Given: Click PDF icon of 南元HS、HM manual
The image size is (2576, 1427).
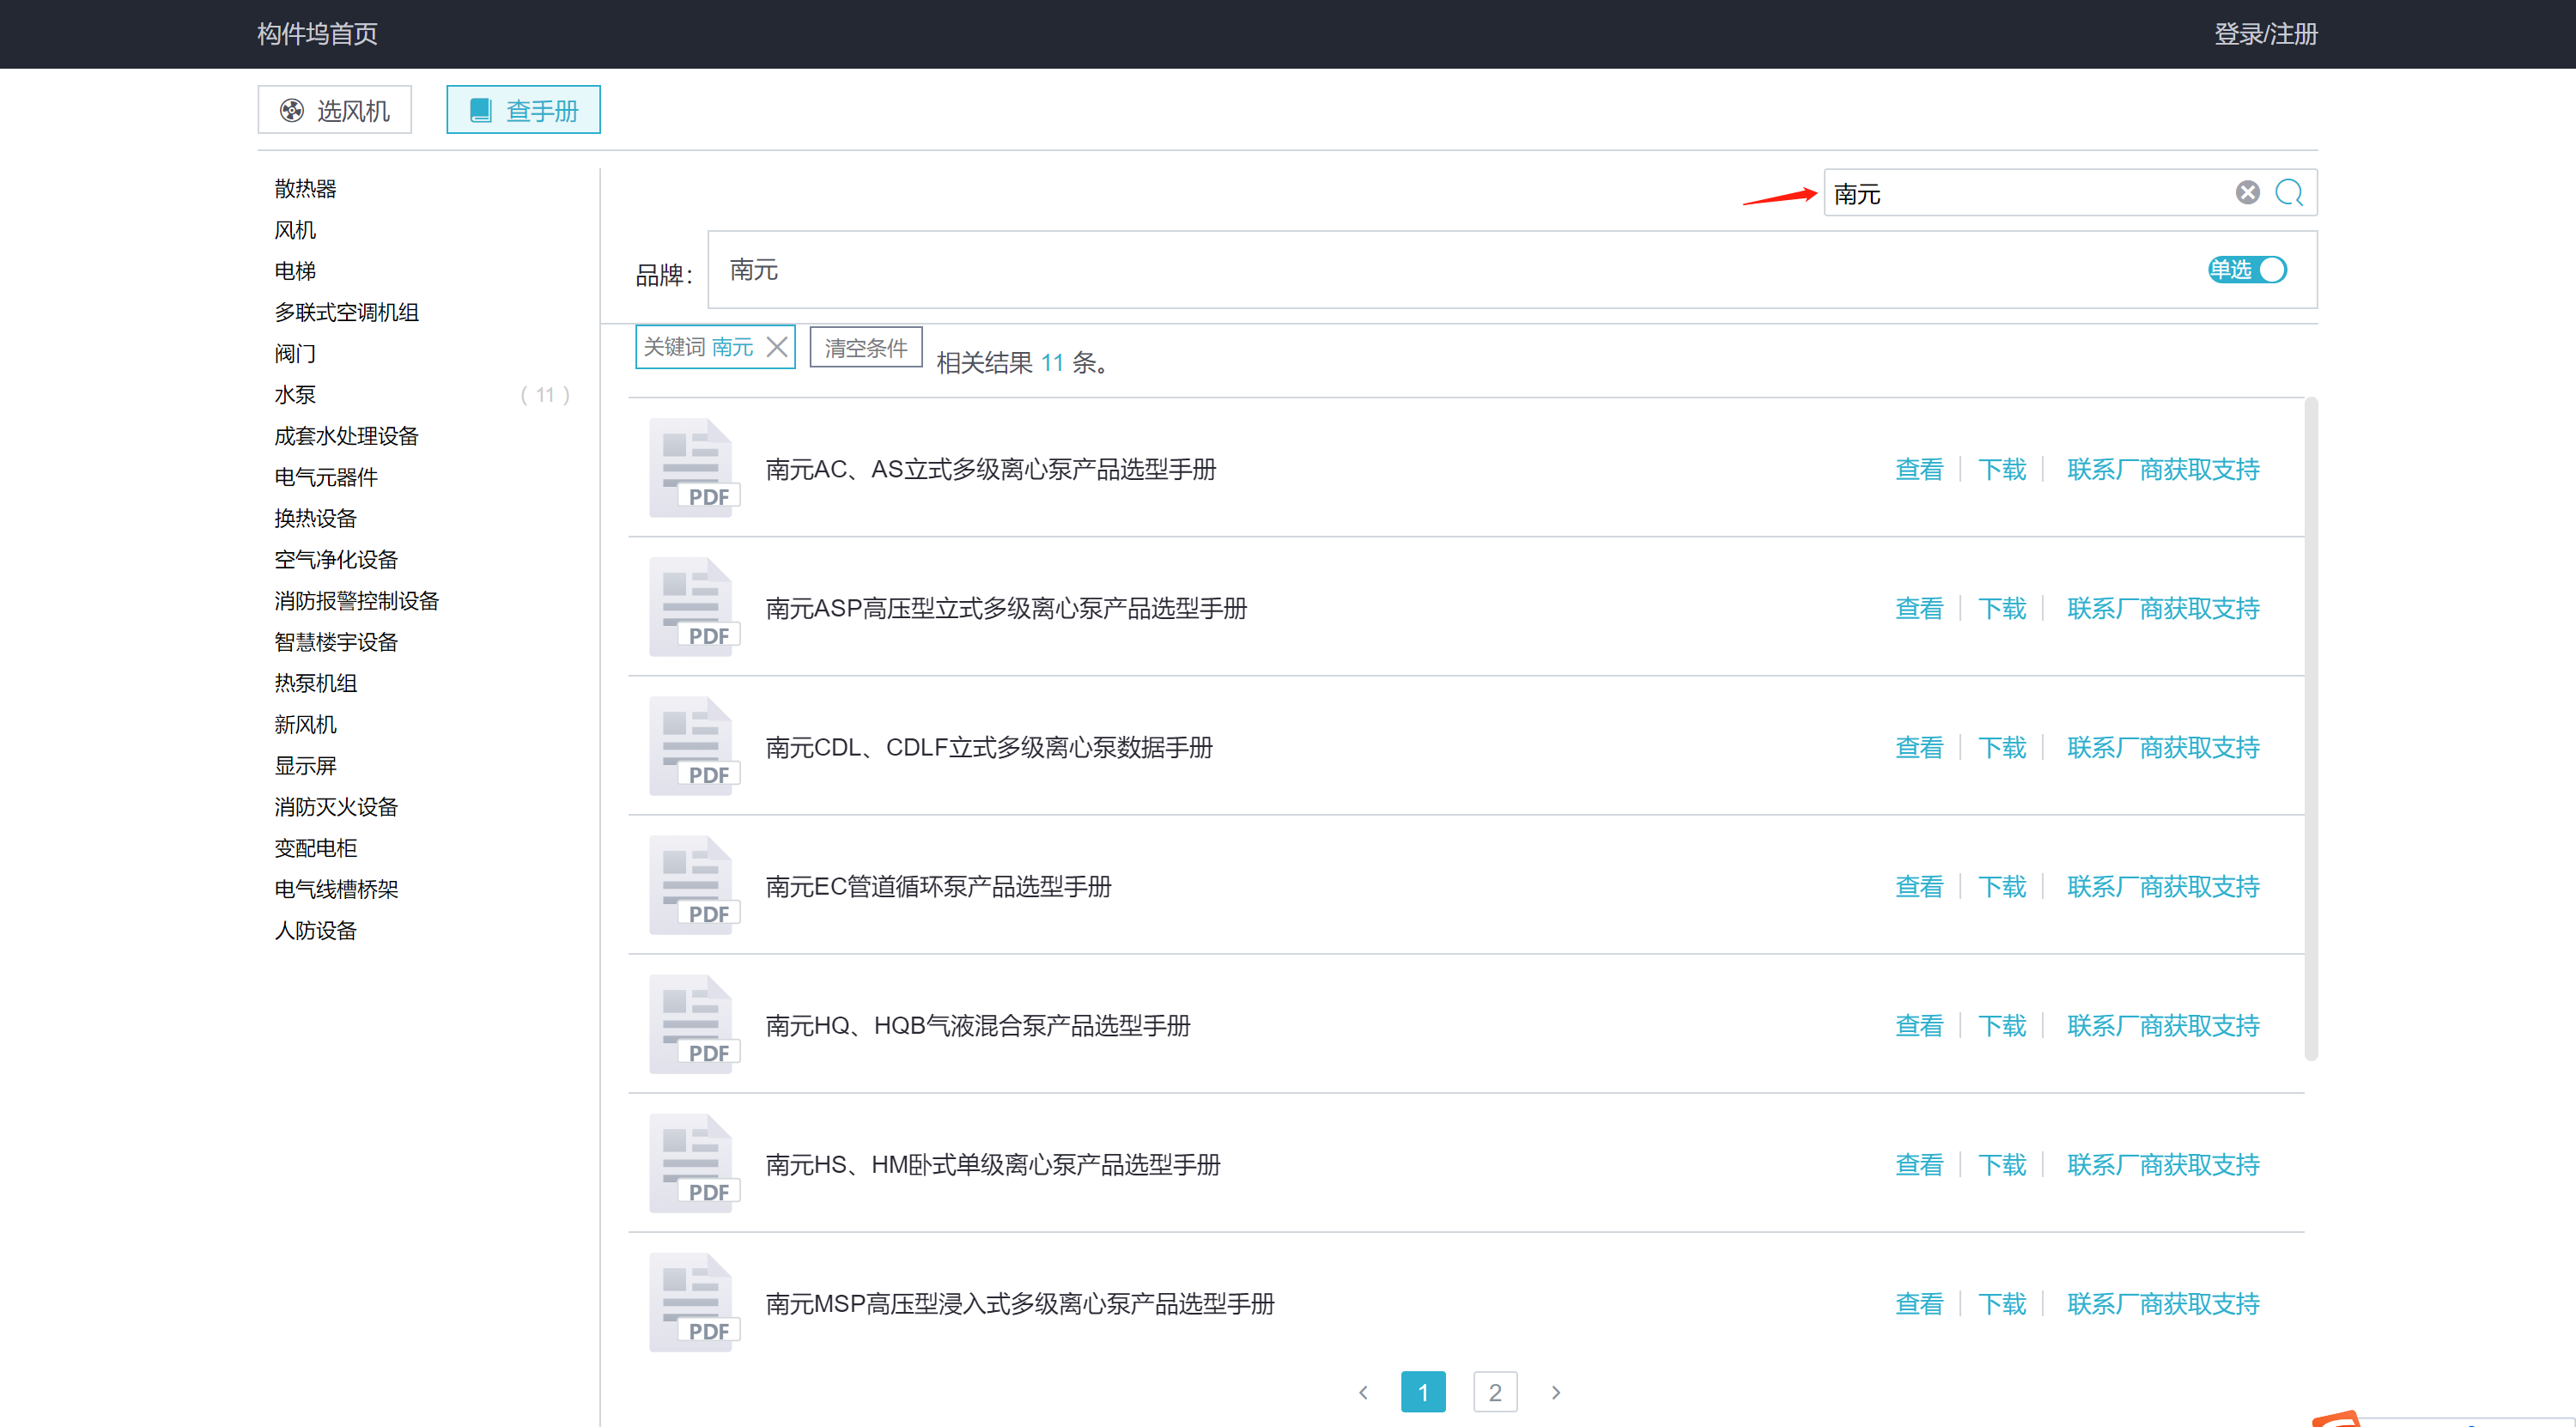Looking at the screenshot, I should (x=694, y=1162).
